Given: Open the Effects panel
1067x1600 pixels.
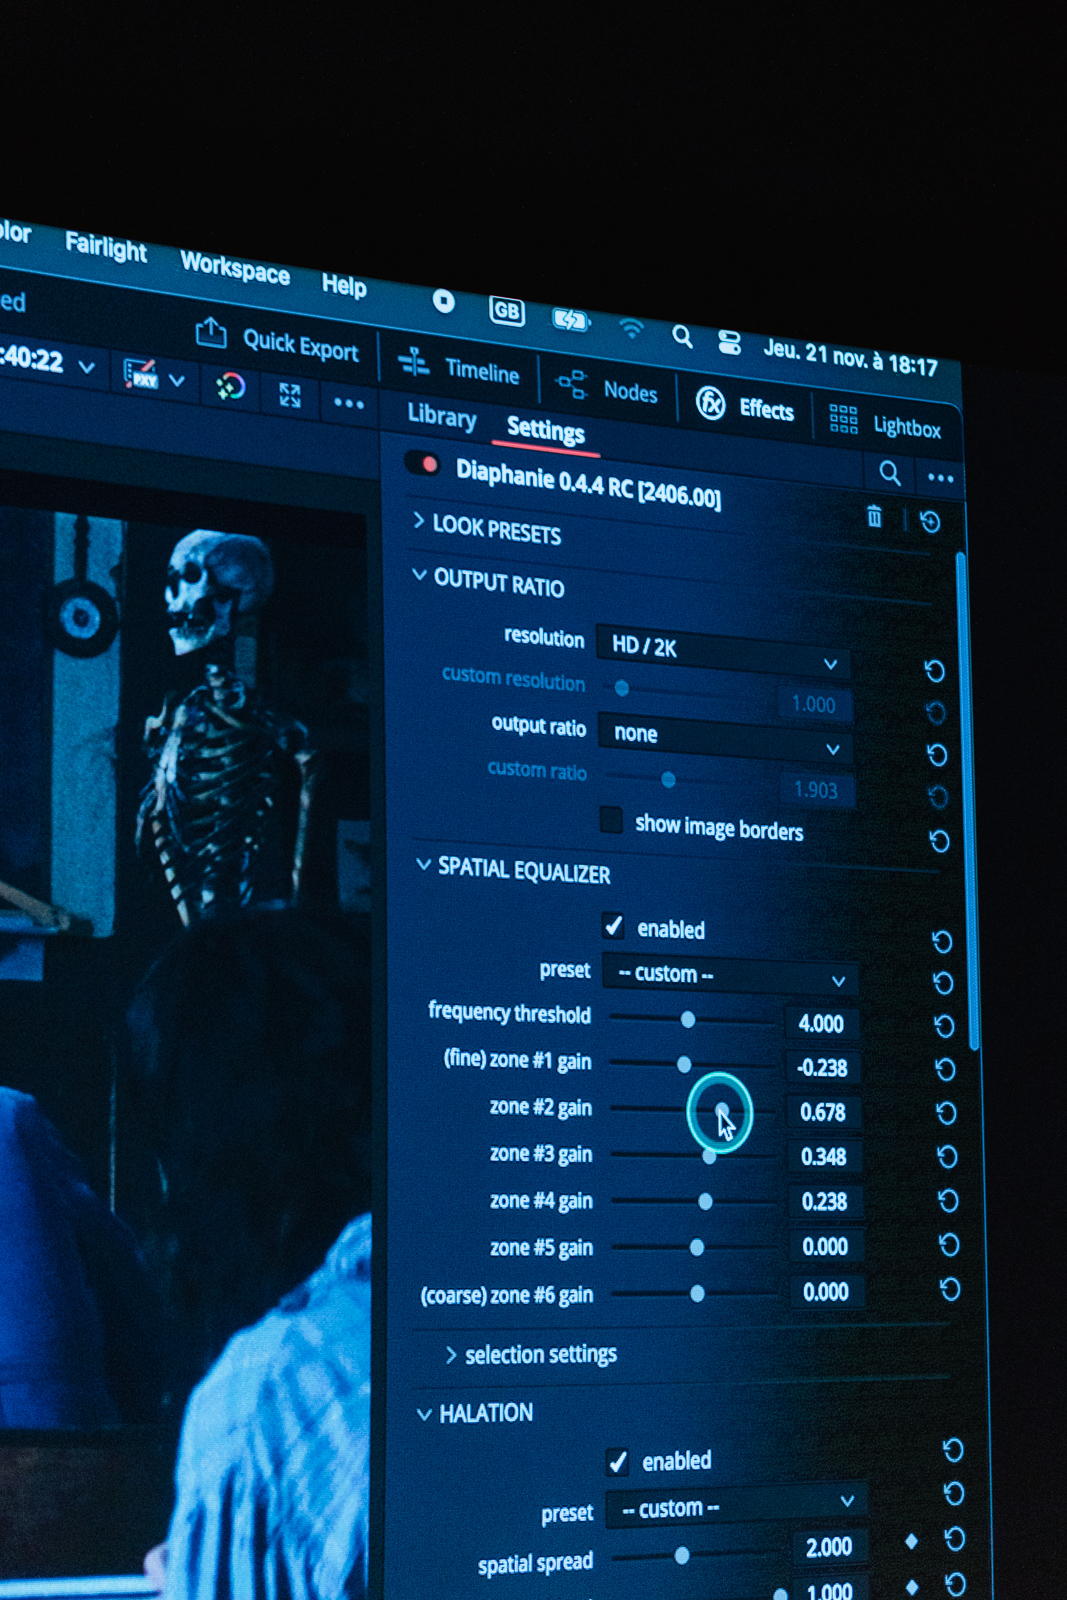Looking at the screenshot, I should 745,405.
